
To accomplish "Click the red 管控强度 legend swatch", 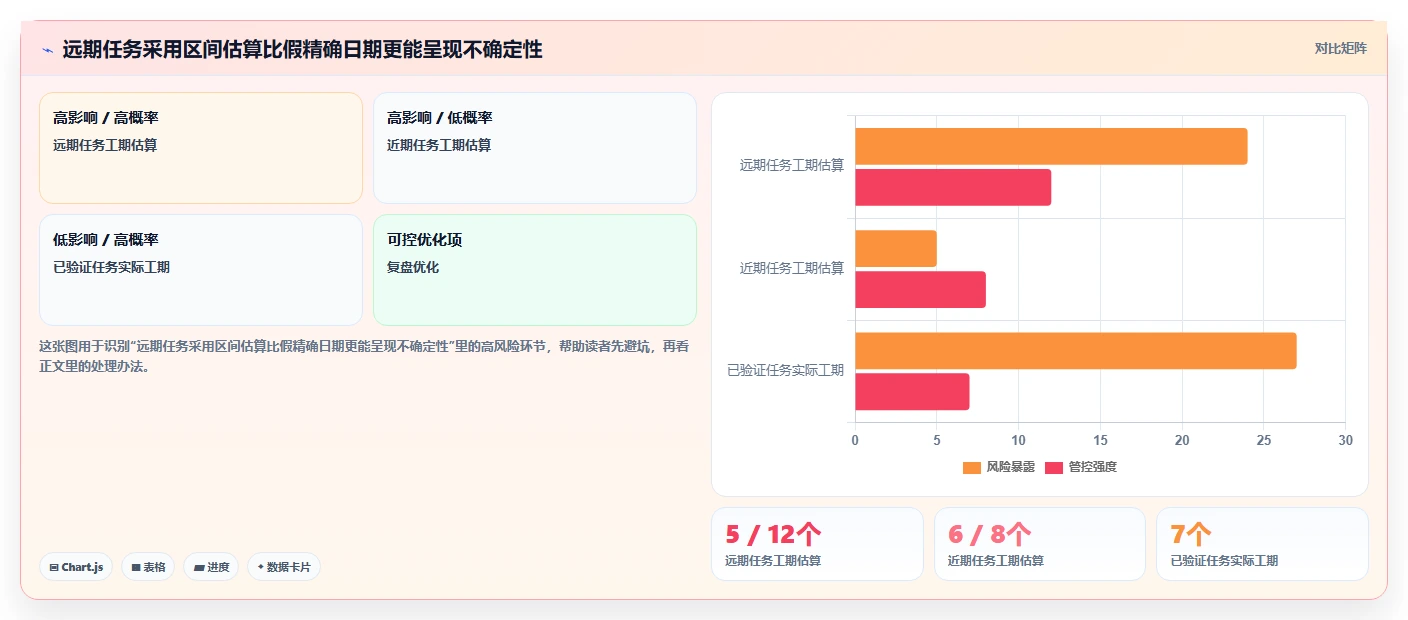I will click(x=1054, y=467).
